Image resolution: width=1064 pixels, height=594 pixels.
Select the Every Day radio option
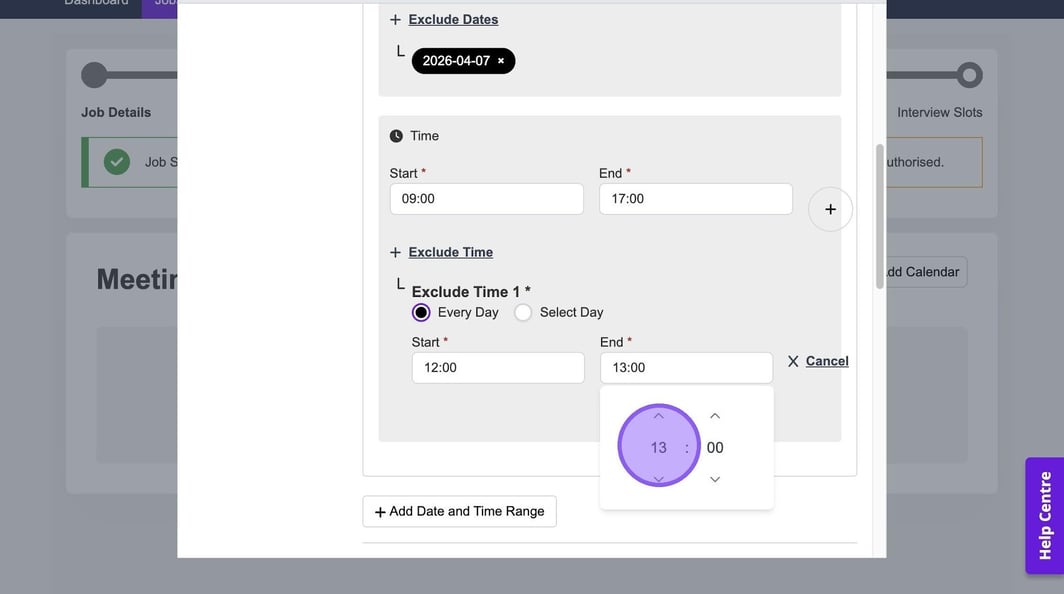pyautogui.click(x=422, y=312)
